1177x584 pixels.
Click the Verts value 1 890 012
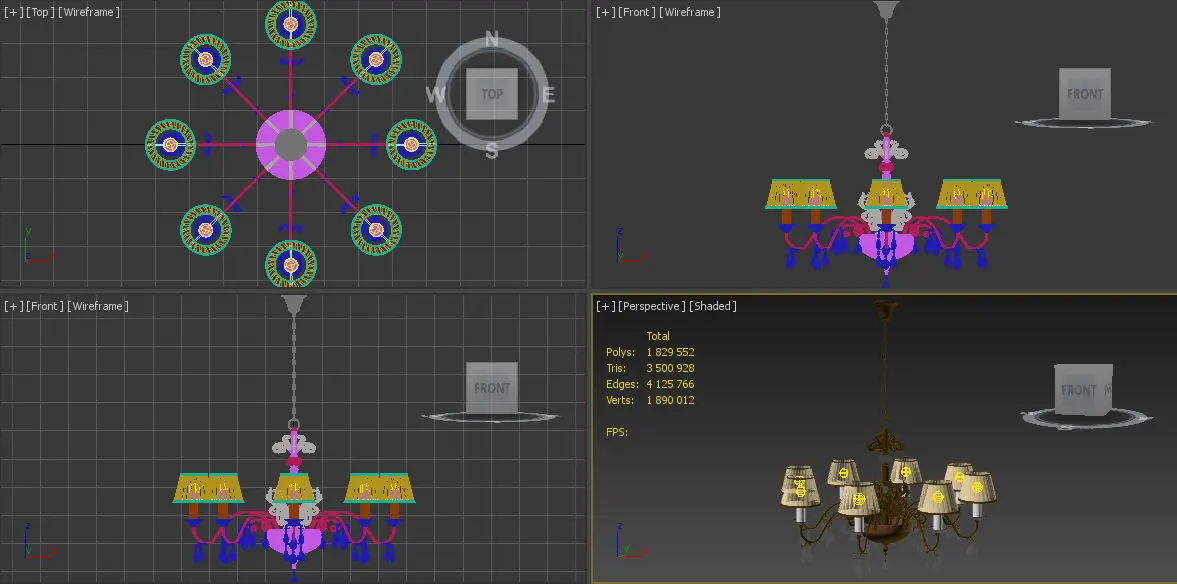pos(670,400)
